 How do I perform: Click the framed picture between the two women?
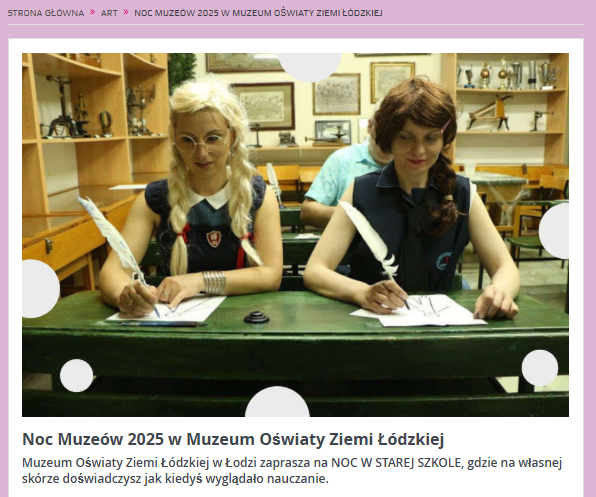coord(336,94)
